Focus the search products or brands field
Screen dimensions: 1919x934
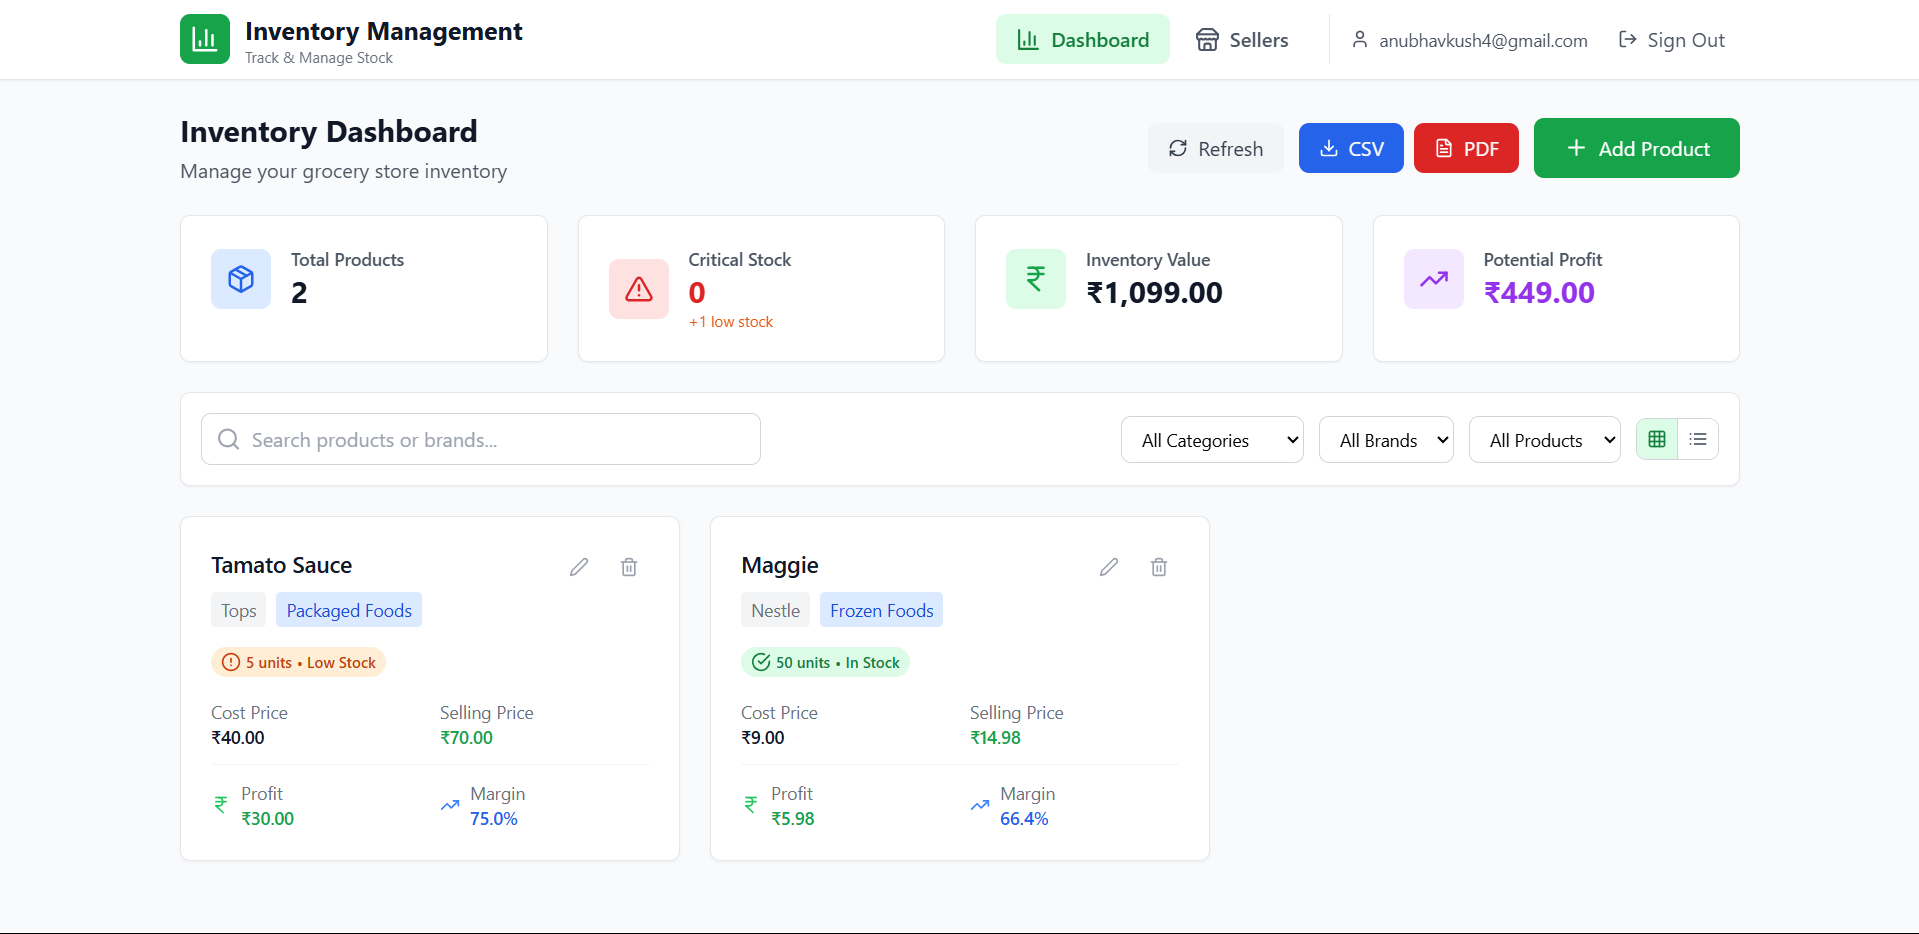tap(481, 439)
